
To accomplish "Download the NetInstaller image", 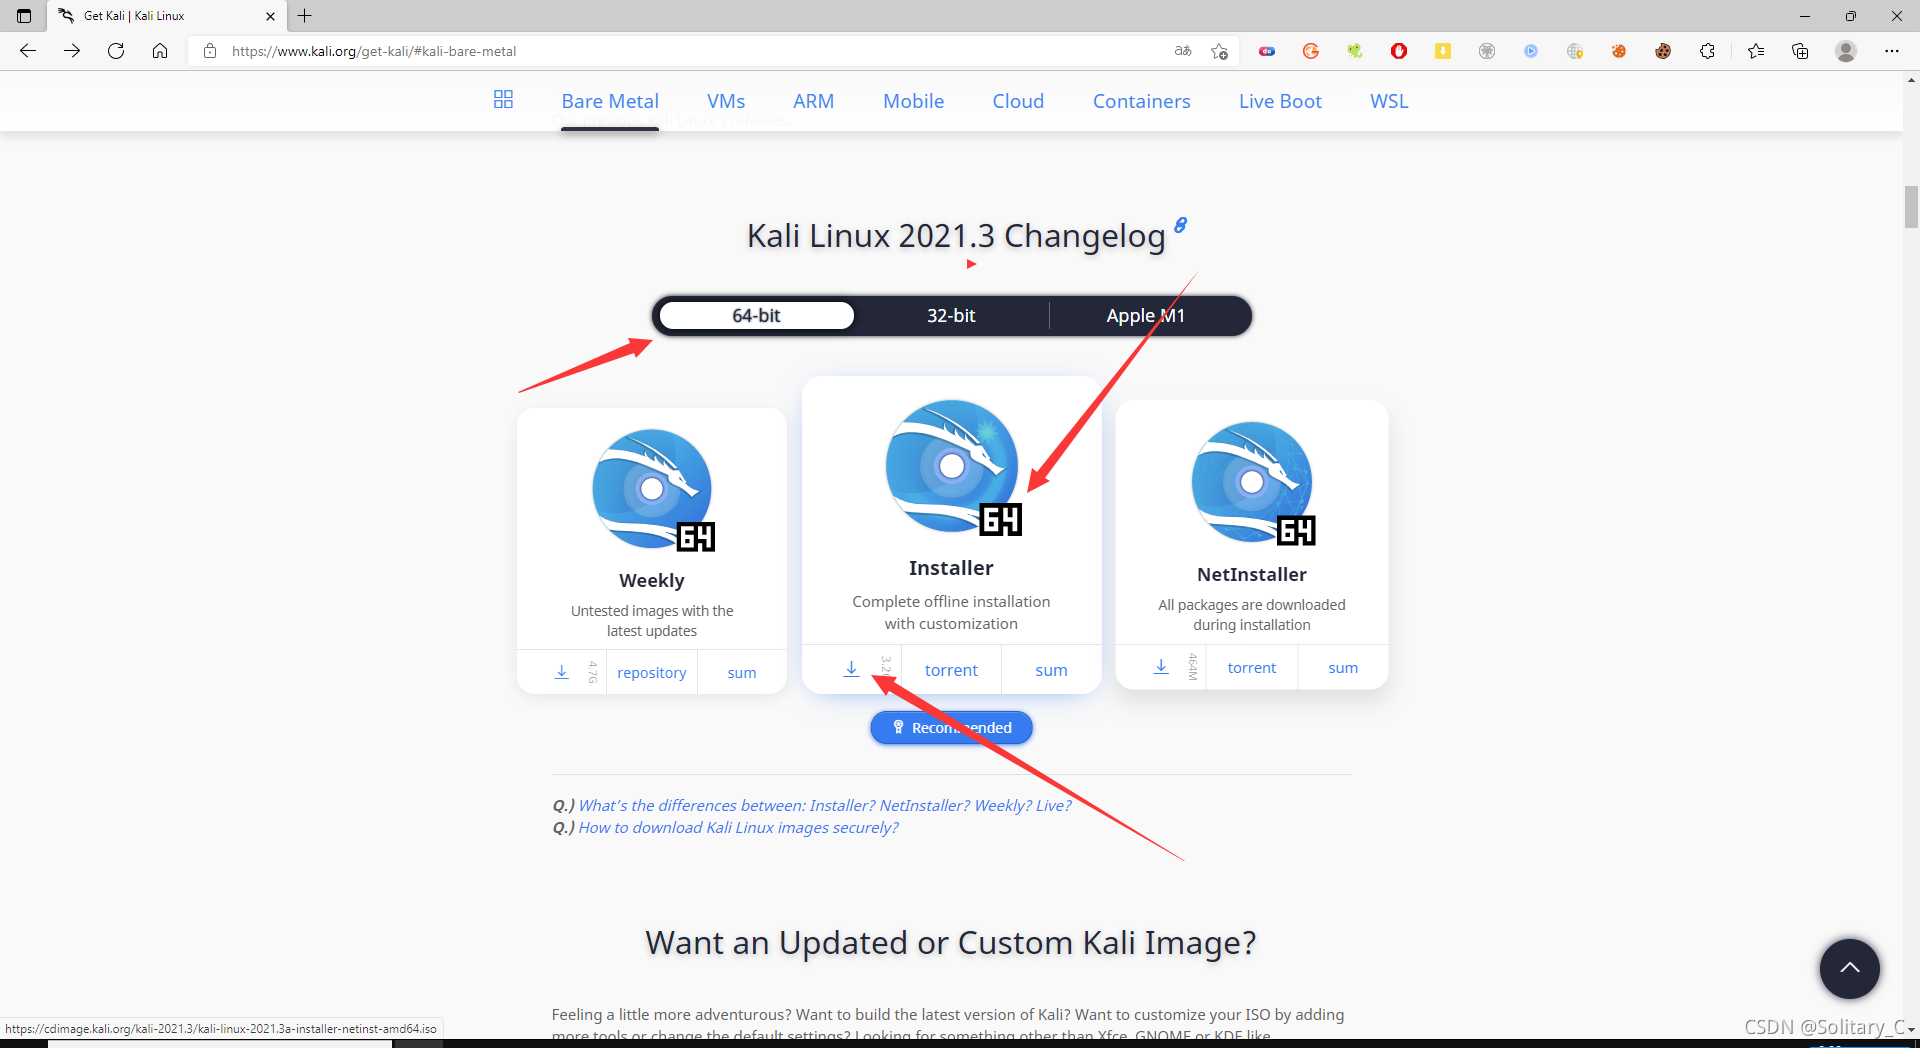I will click(x=1161, y=667).
